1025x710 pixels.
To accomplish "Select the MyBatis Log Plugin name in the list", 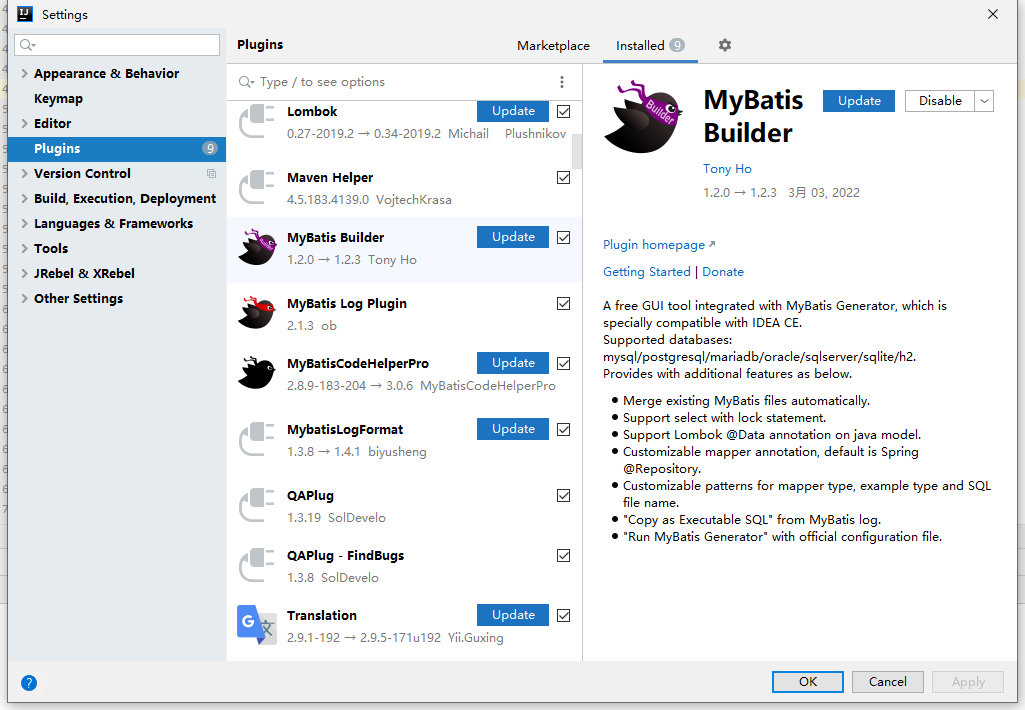I will pyautogui.click(x=346, y=303).
